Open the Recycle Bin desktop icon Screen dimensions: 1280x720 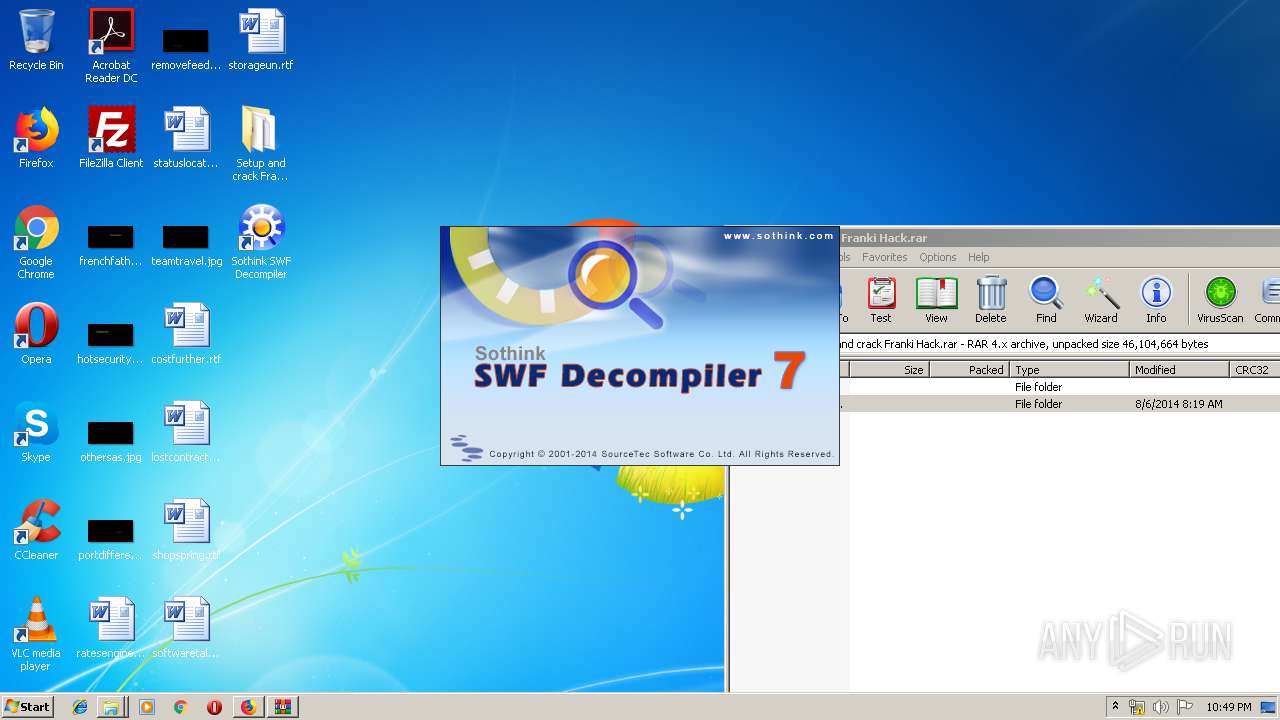tap(36, 40)
